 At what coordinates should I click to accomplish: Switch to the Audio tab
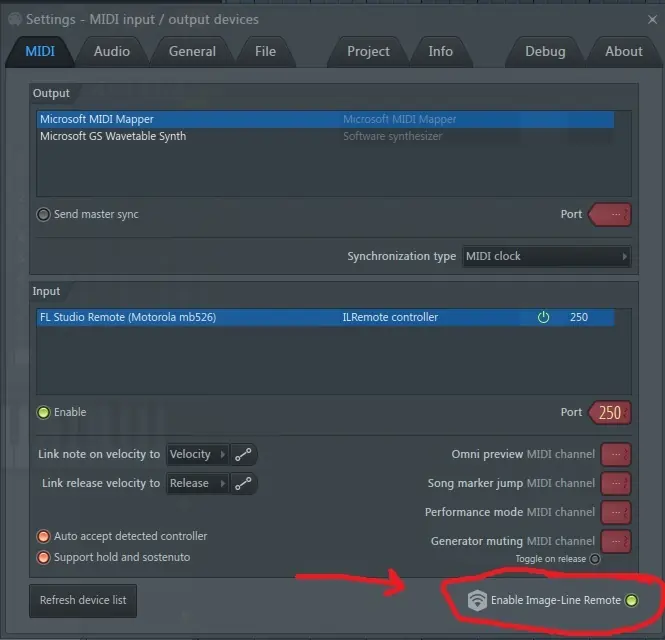coord(112,51)
